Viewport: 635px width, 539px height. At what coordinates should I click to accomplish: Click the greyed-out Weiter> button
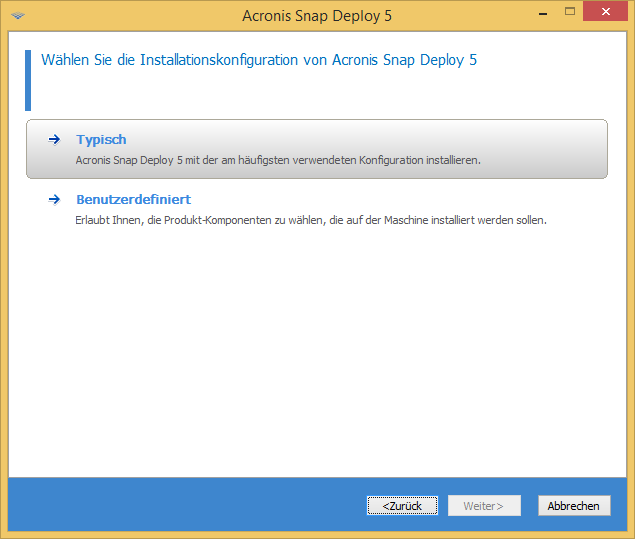point(484,506)
